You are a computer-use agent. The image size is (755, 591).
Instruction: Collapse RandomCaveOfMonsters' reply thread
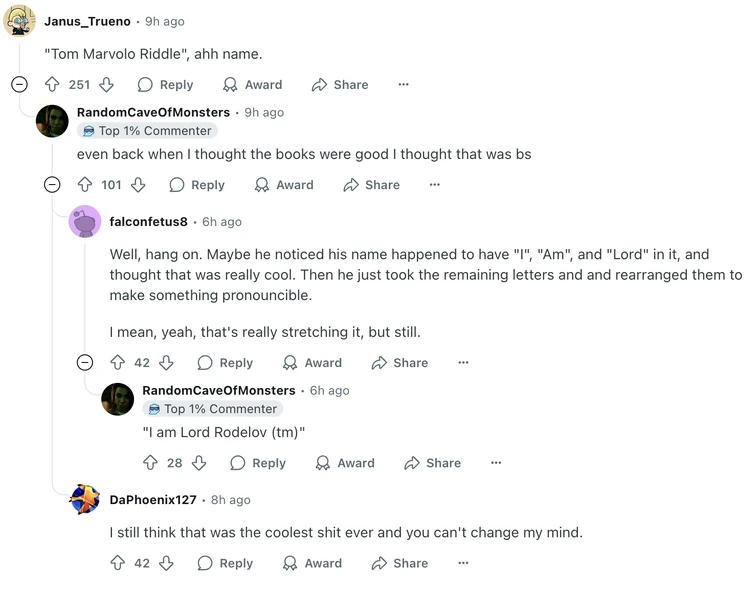(52, 185)
